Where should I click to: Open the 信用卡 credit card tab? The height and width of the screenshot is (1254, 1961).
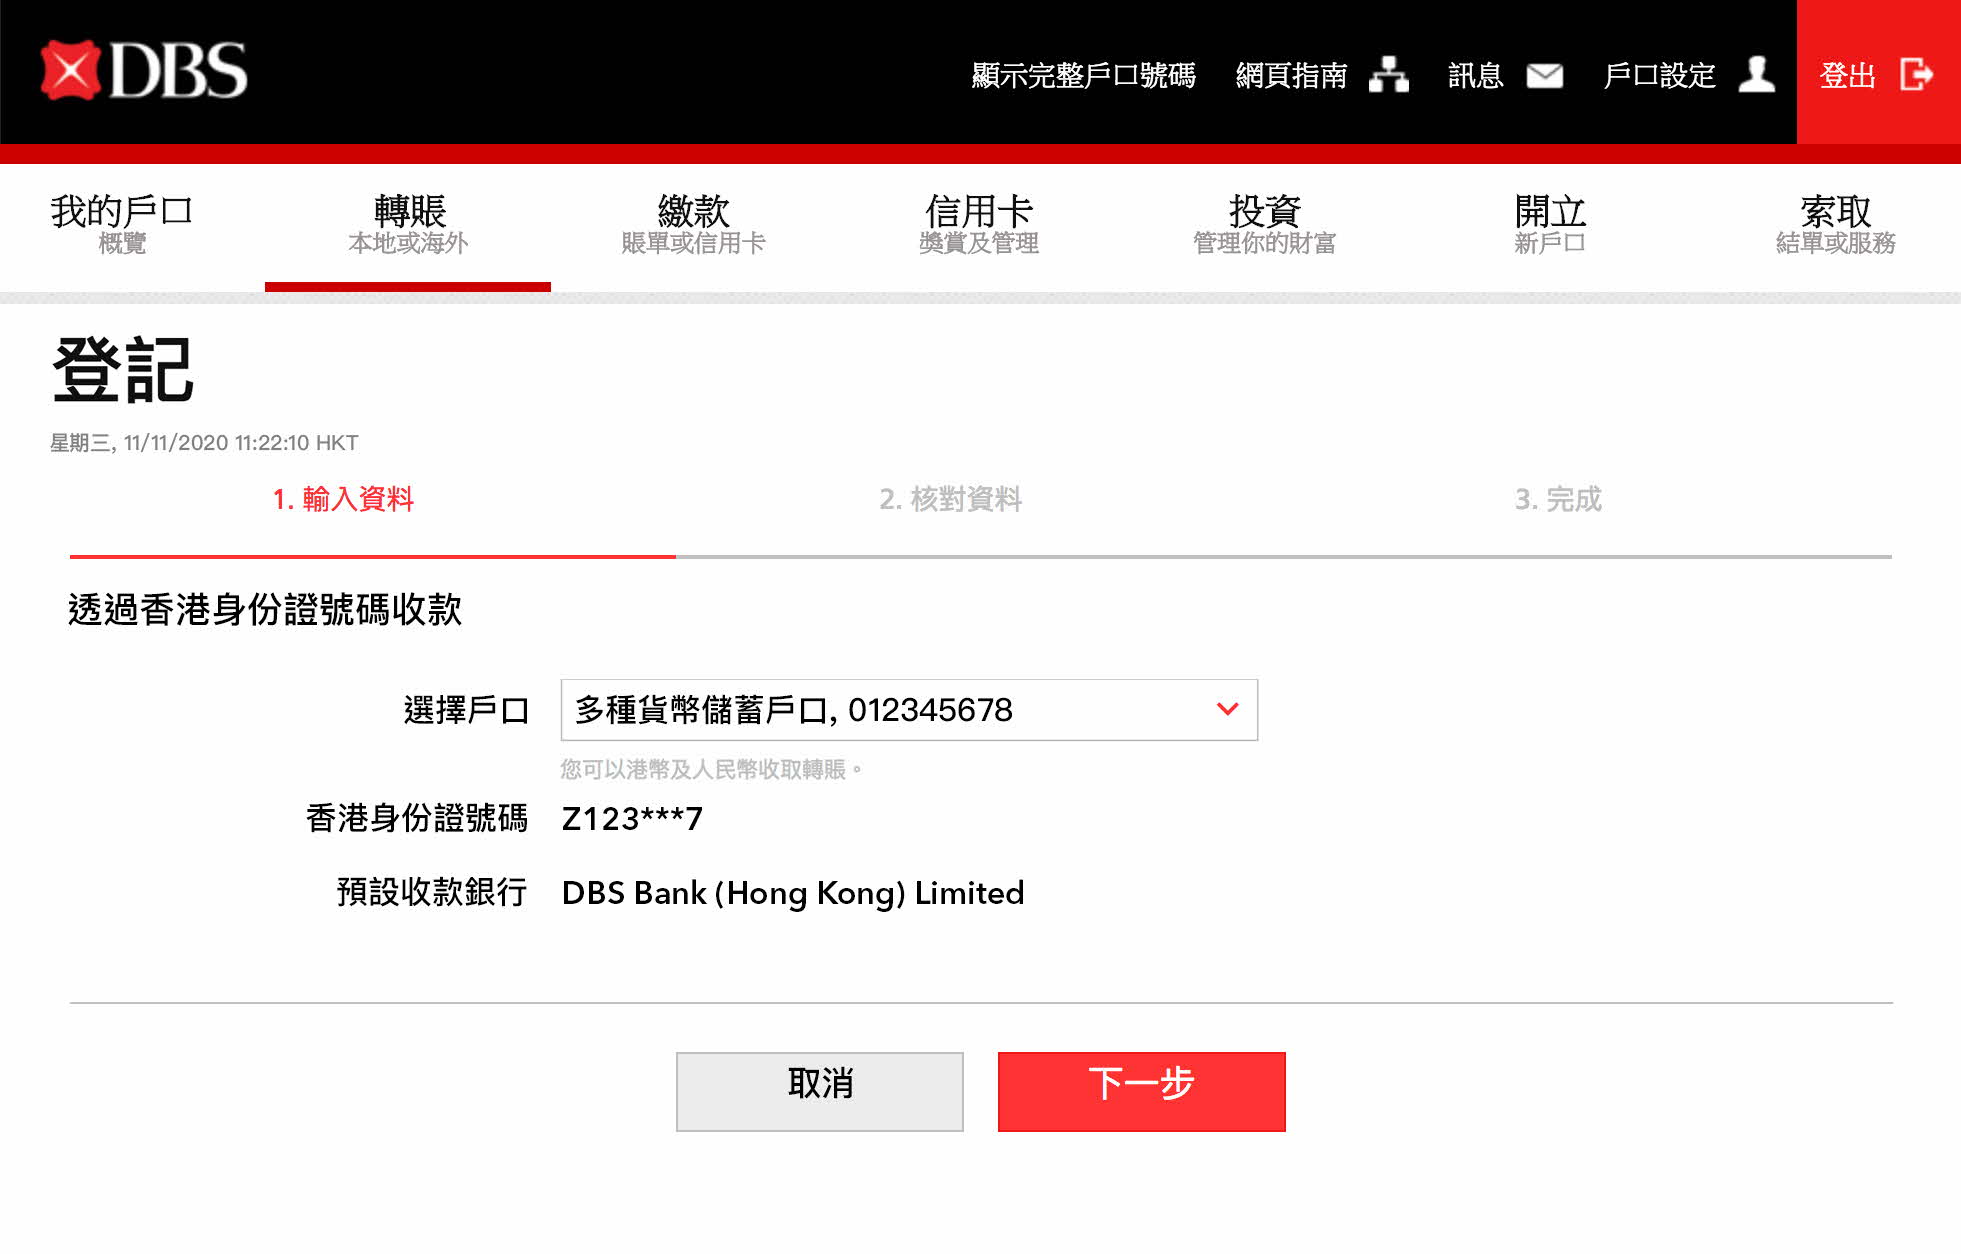pos(979,225)
